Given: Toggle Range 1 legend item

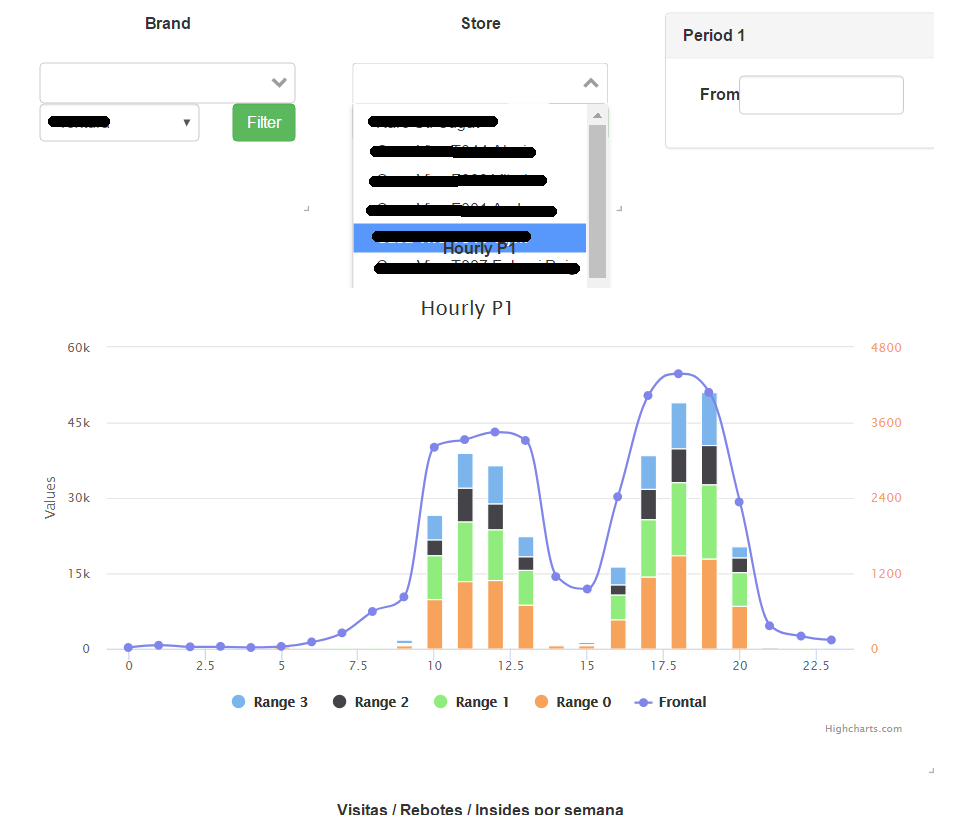Looking at the screenshot, I should (472, 702).
